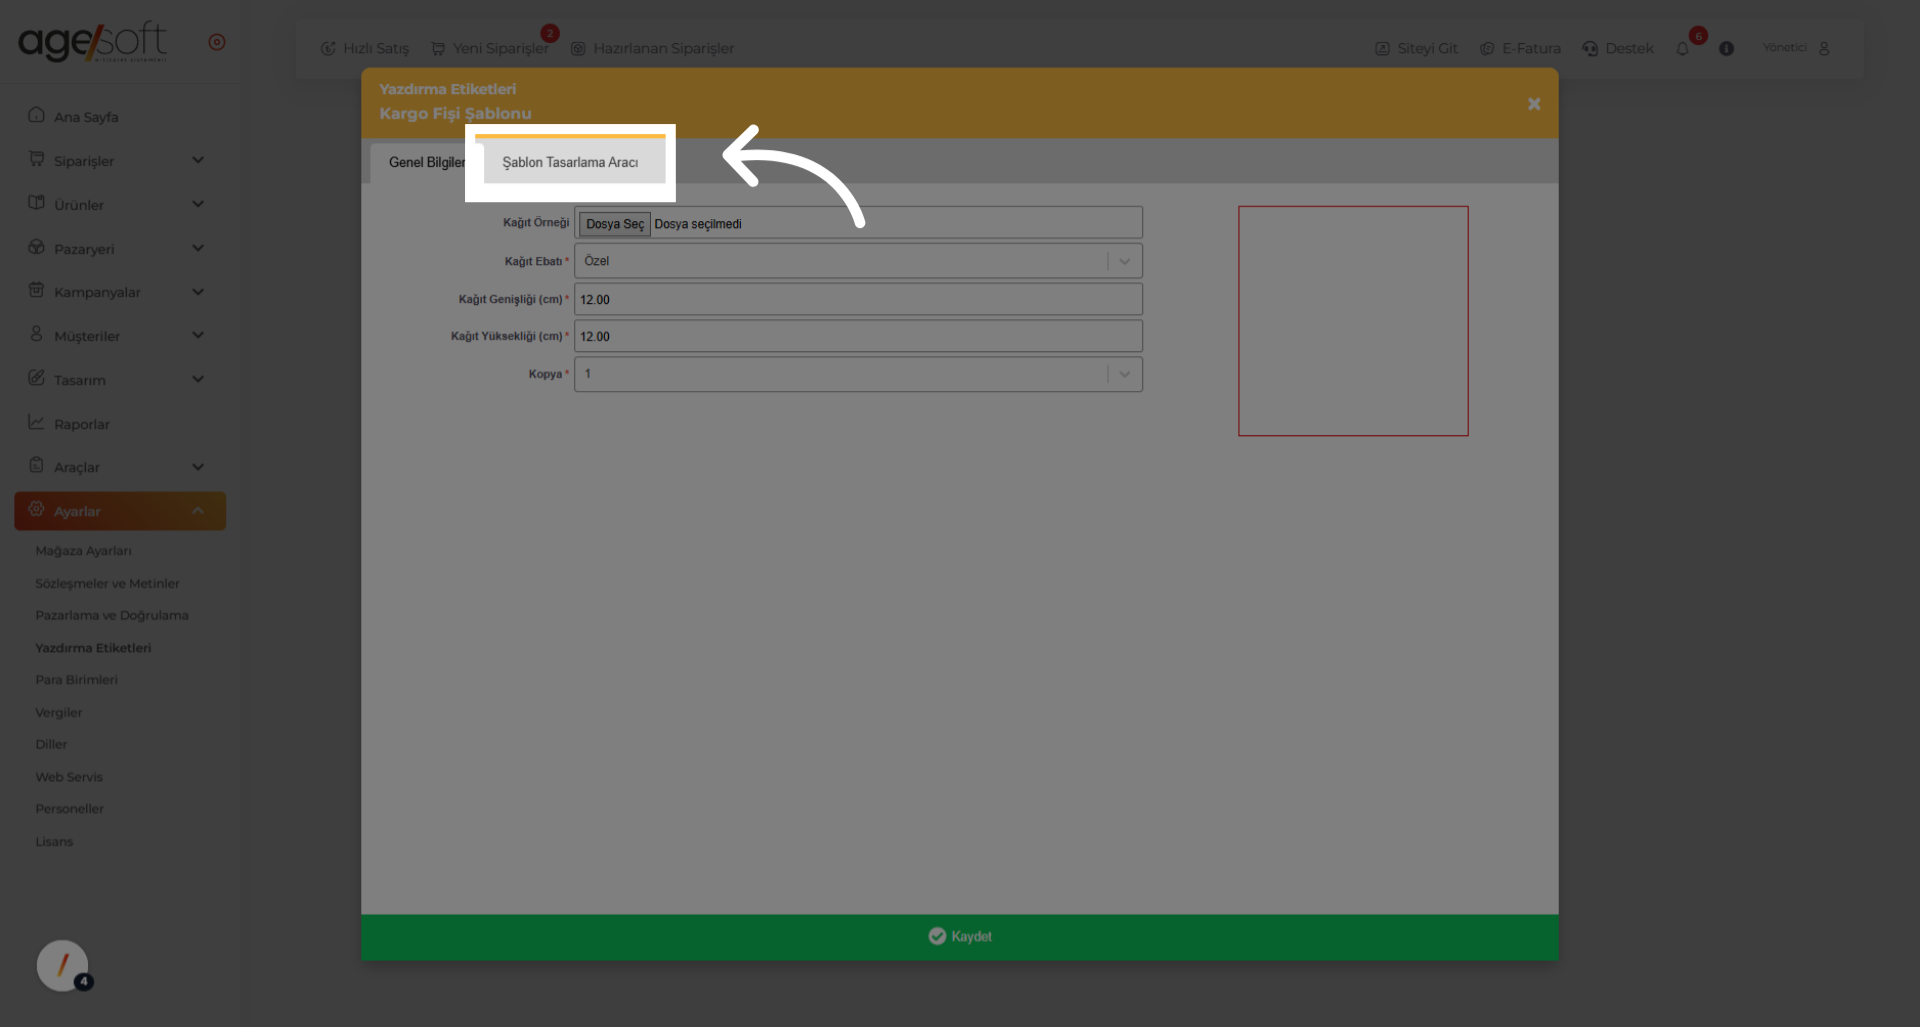Click the Destek headset icon

point(1590,48)
